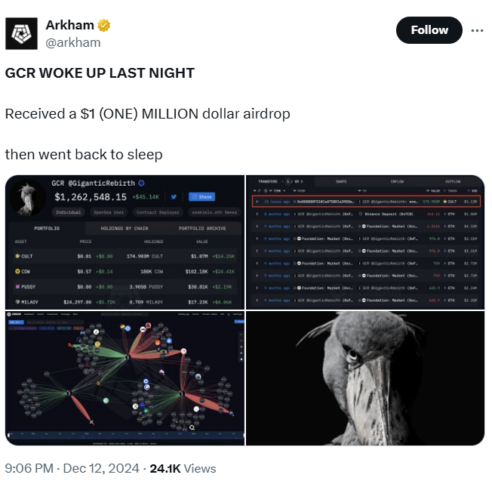Switch to Holdings By Chain tab
Screen dimensions: 492x484
[x=124, y=228]
